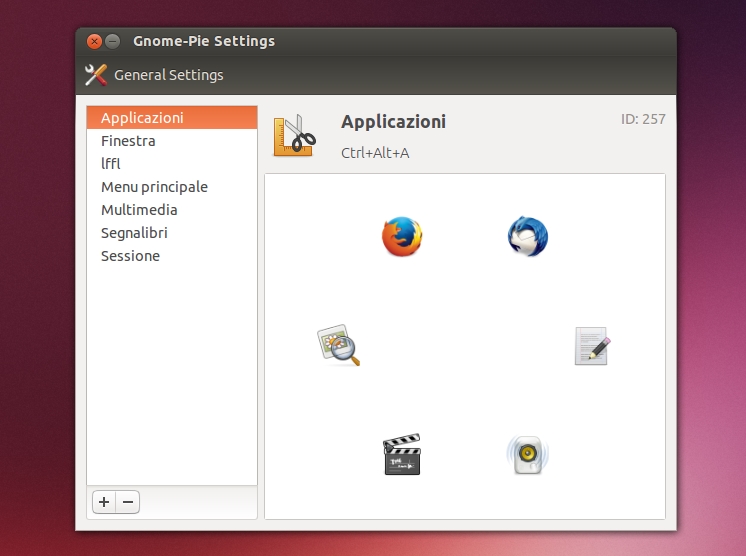Viewport: 746px width, 556px height.
Task: Rename the Applicazioni pie title heading
Action: [393, 122]
